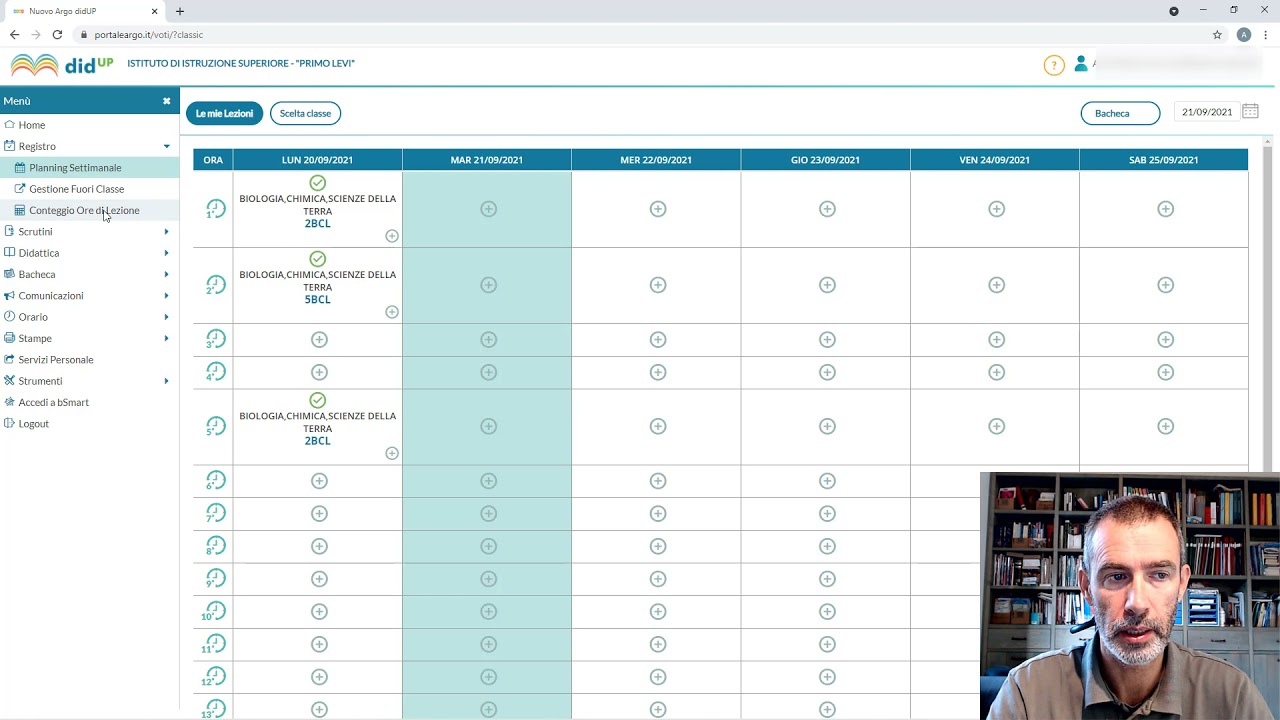Image resolution: width=1280 pixels, height=720 pixels.
Task: Click browser reload icon
Action: [57, 35]
